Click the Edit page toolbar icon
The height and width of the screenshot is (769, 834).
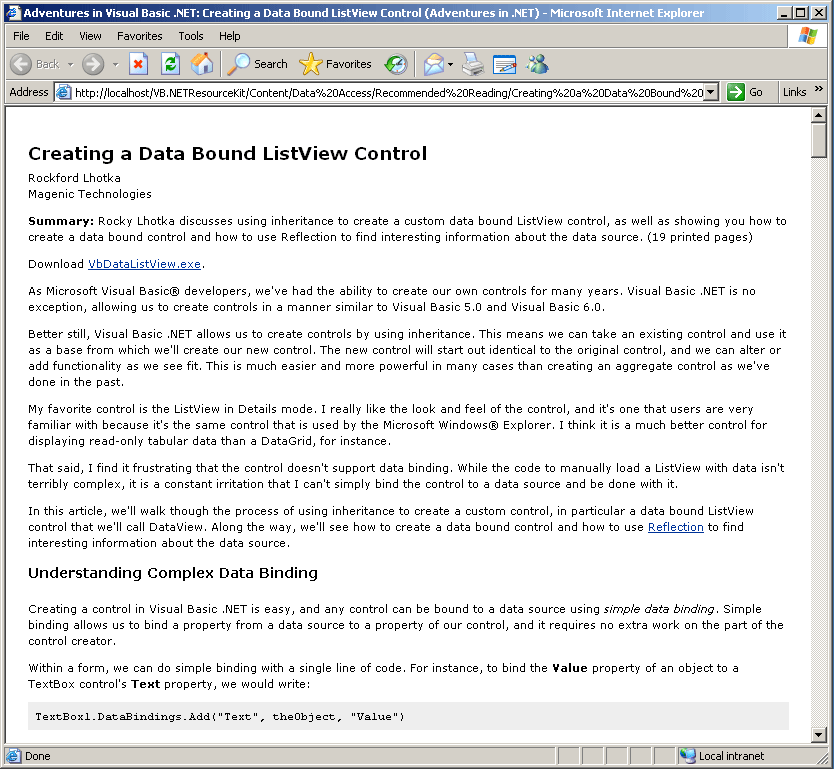504,64
